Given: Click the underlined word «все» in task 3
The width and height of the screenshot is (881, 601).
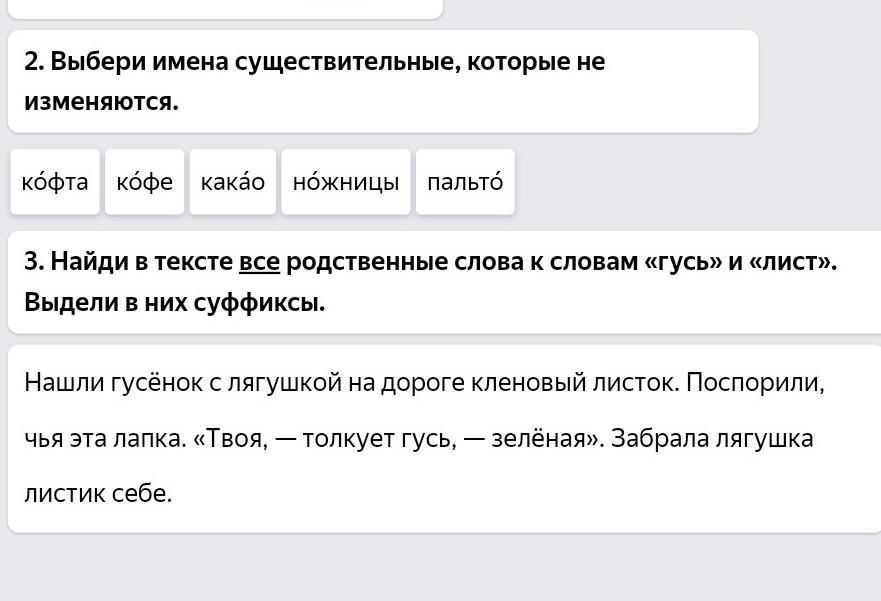Looking at the screenshot, I should (x=259, y=262).
